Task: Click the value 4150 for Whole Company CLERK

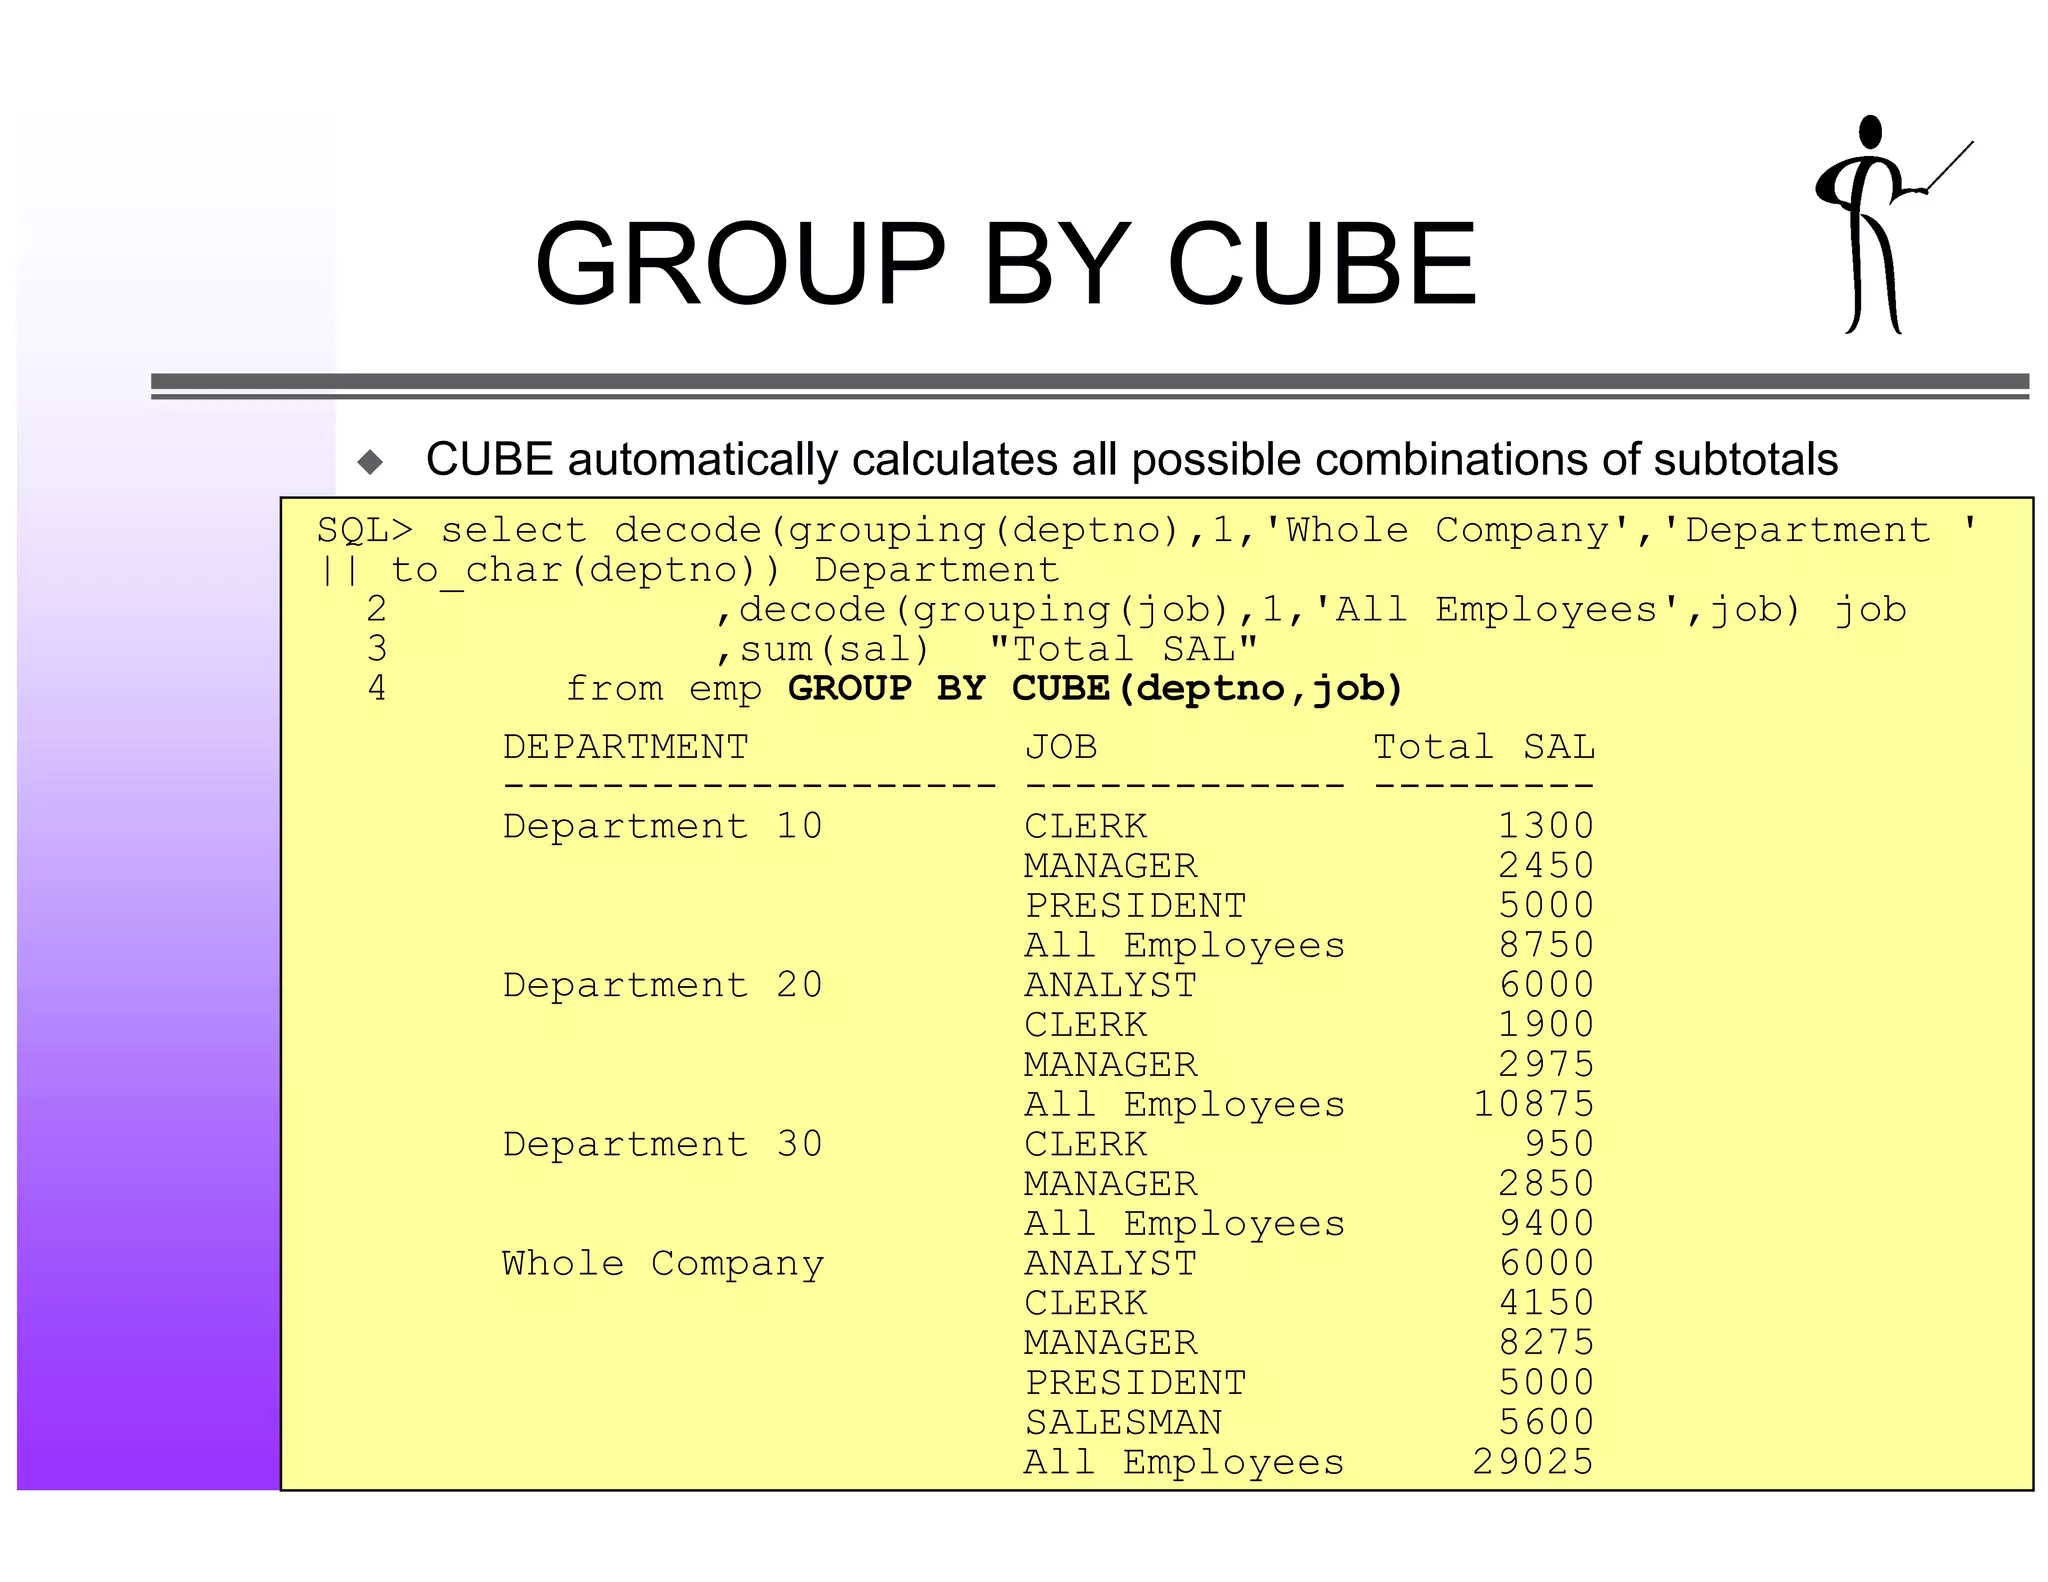Action: click(1545, 1303)
